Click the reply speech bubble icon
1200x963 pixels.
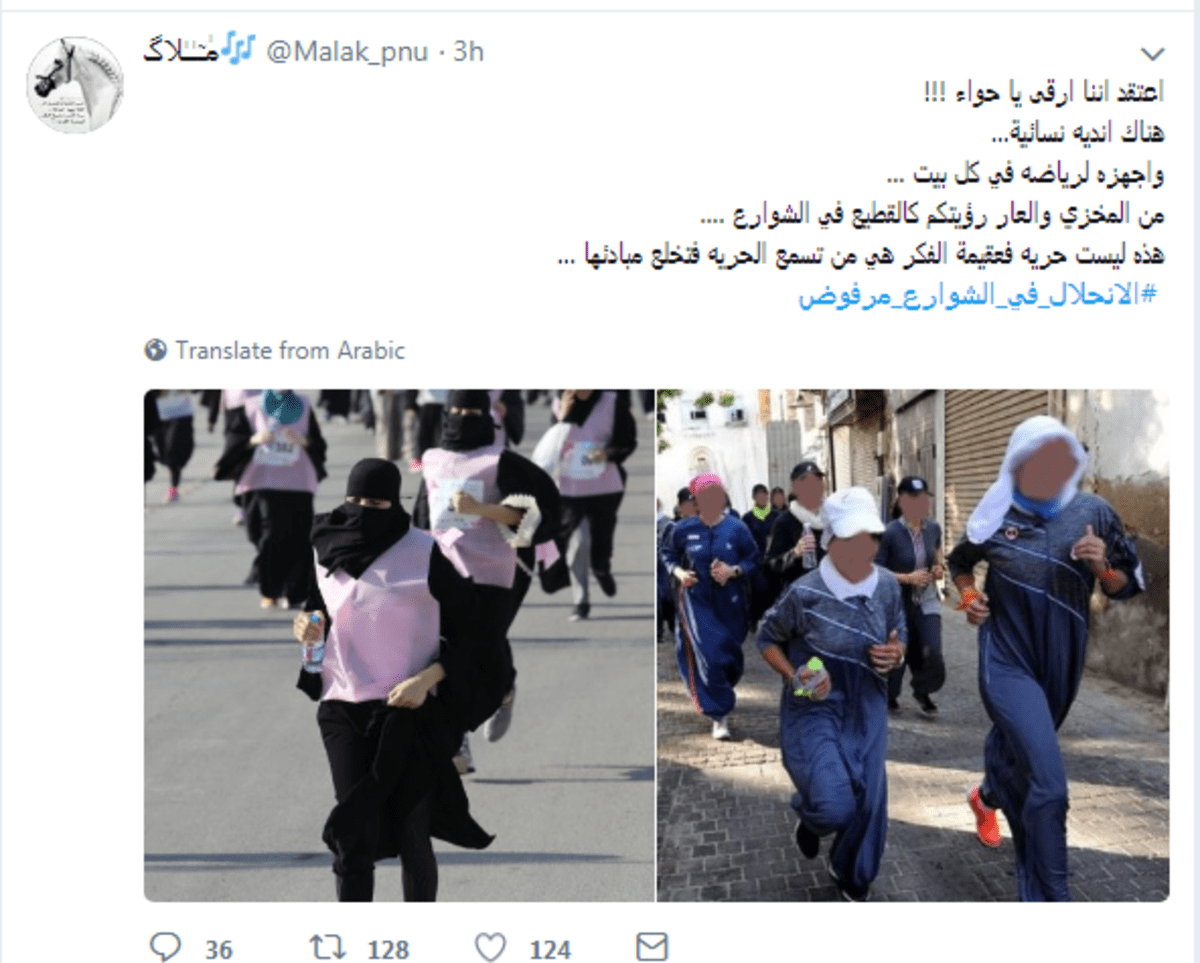(164, 946)
